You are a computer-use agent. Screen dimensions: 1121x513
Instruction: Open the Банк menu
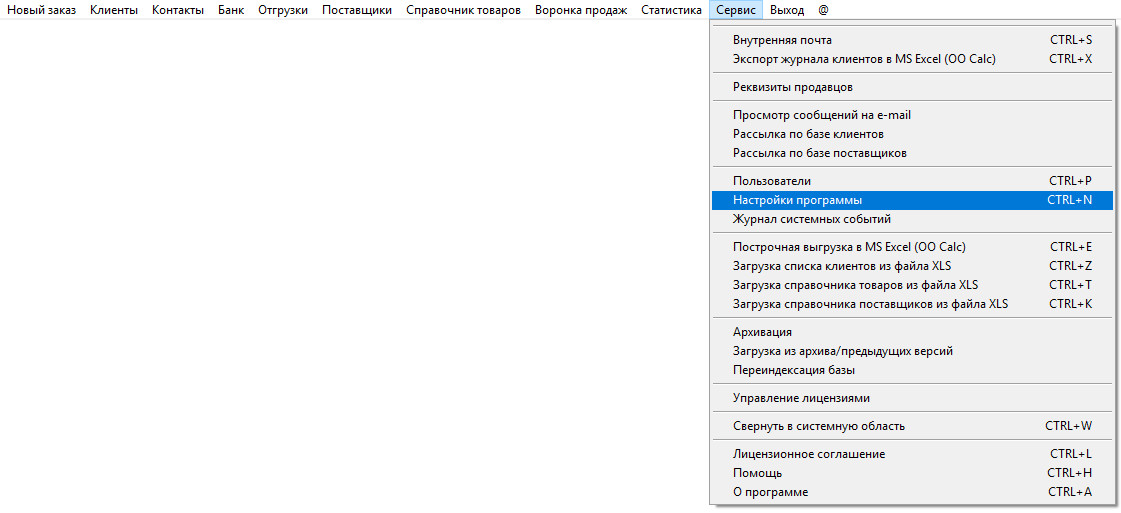[231, 10]
